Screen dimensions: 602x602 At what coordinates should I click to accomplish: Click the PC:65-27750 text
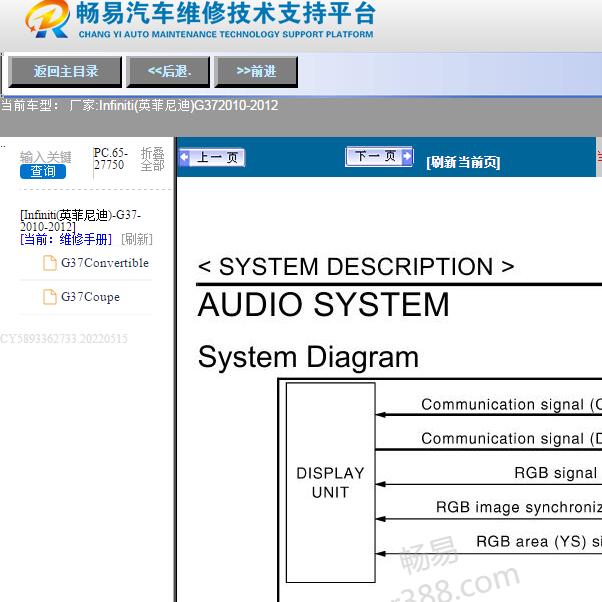[x=110, y=159]
